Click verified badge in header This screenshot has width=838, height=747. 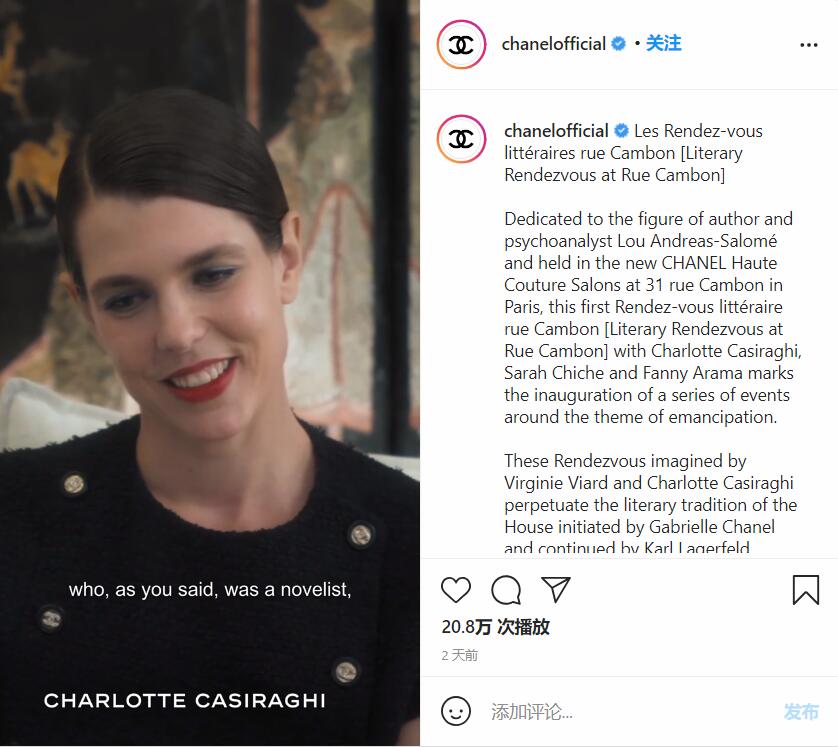[x=618, y=43]
